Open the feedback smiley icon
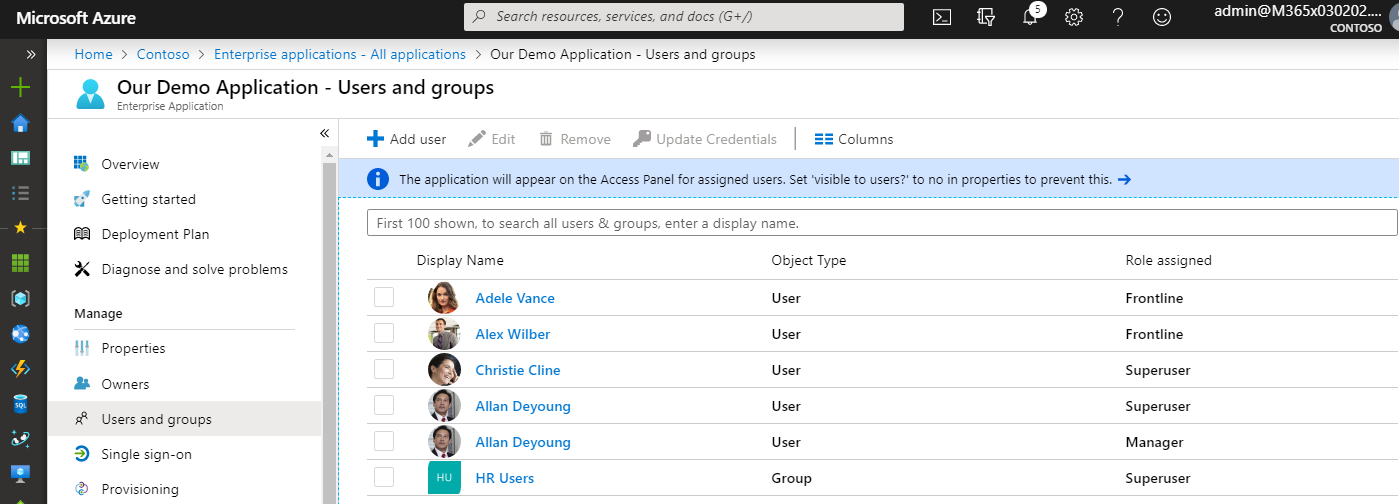Viewport: 1399px width, 504px height. pos(1162,17)
